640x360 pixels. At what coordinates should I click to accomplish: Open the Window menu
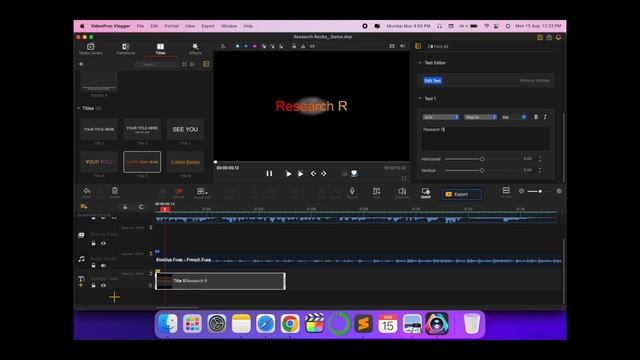tap(229, 26)
